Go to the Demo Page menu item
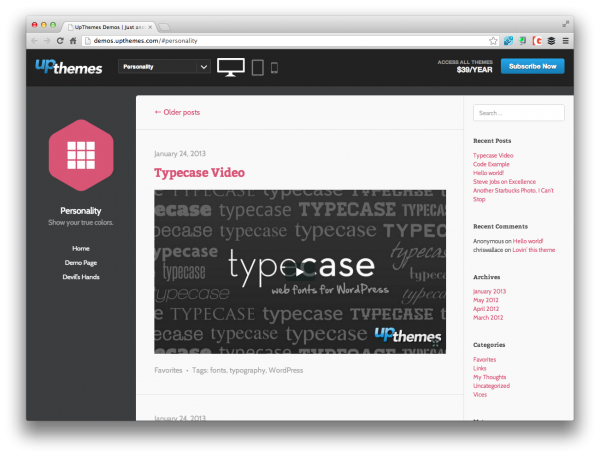This screenshot has width=600, height=457. pyautogui.click(x=81, y=263)
